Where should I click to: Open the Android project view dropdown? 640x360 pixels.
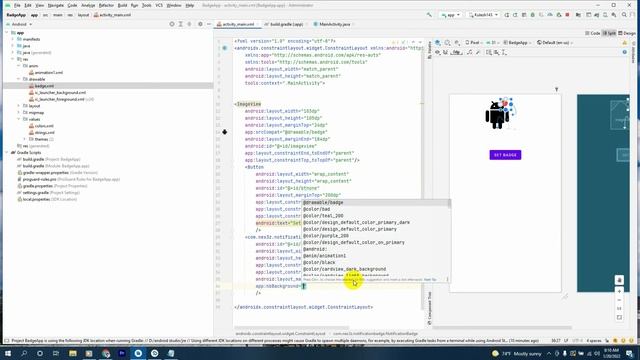[19, 24]
